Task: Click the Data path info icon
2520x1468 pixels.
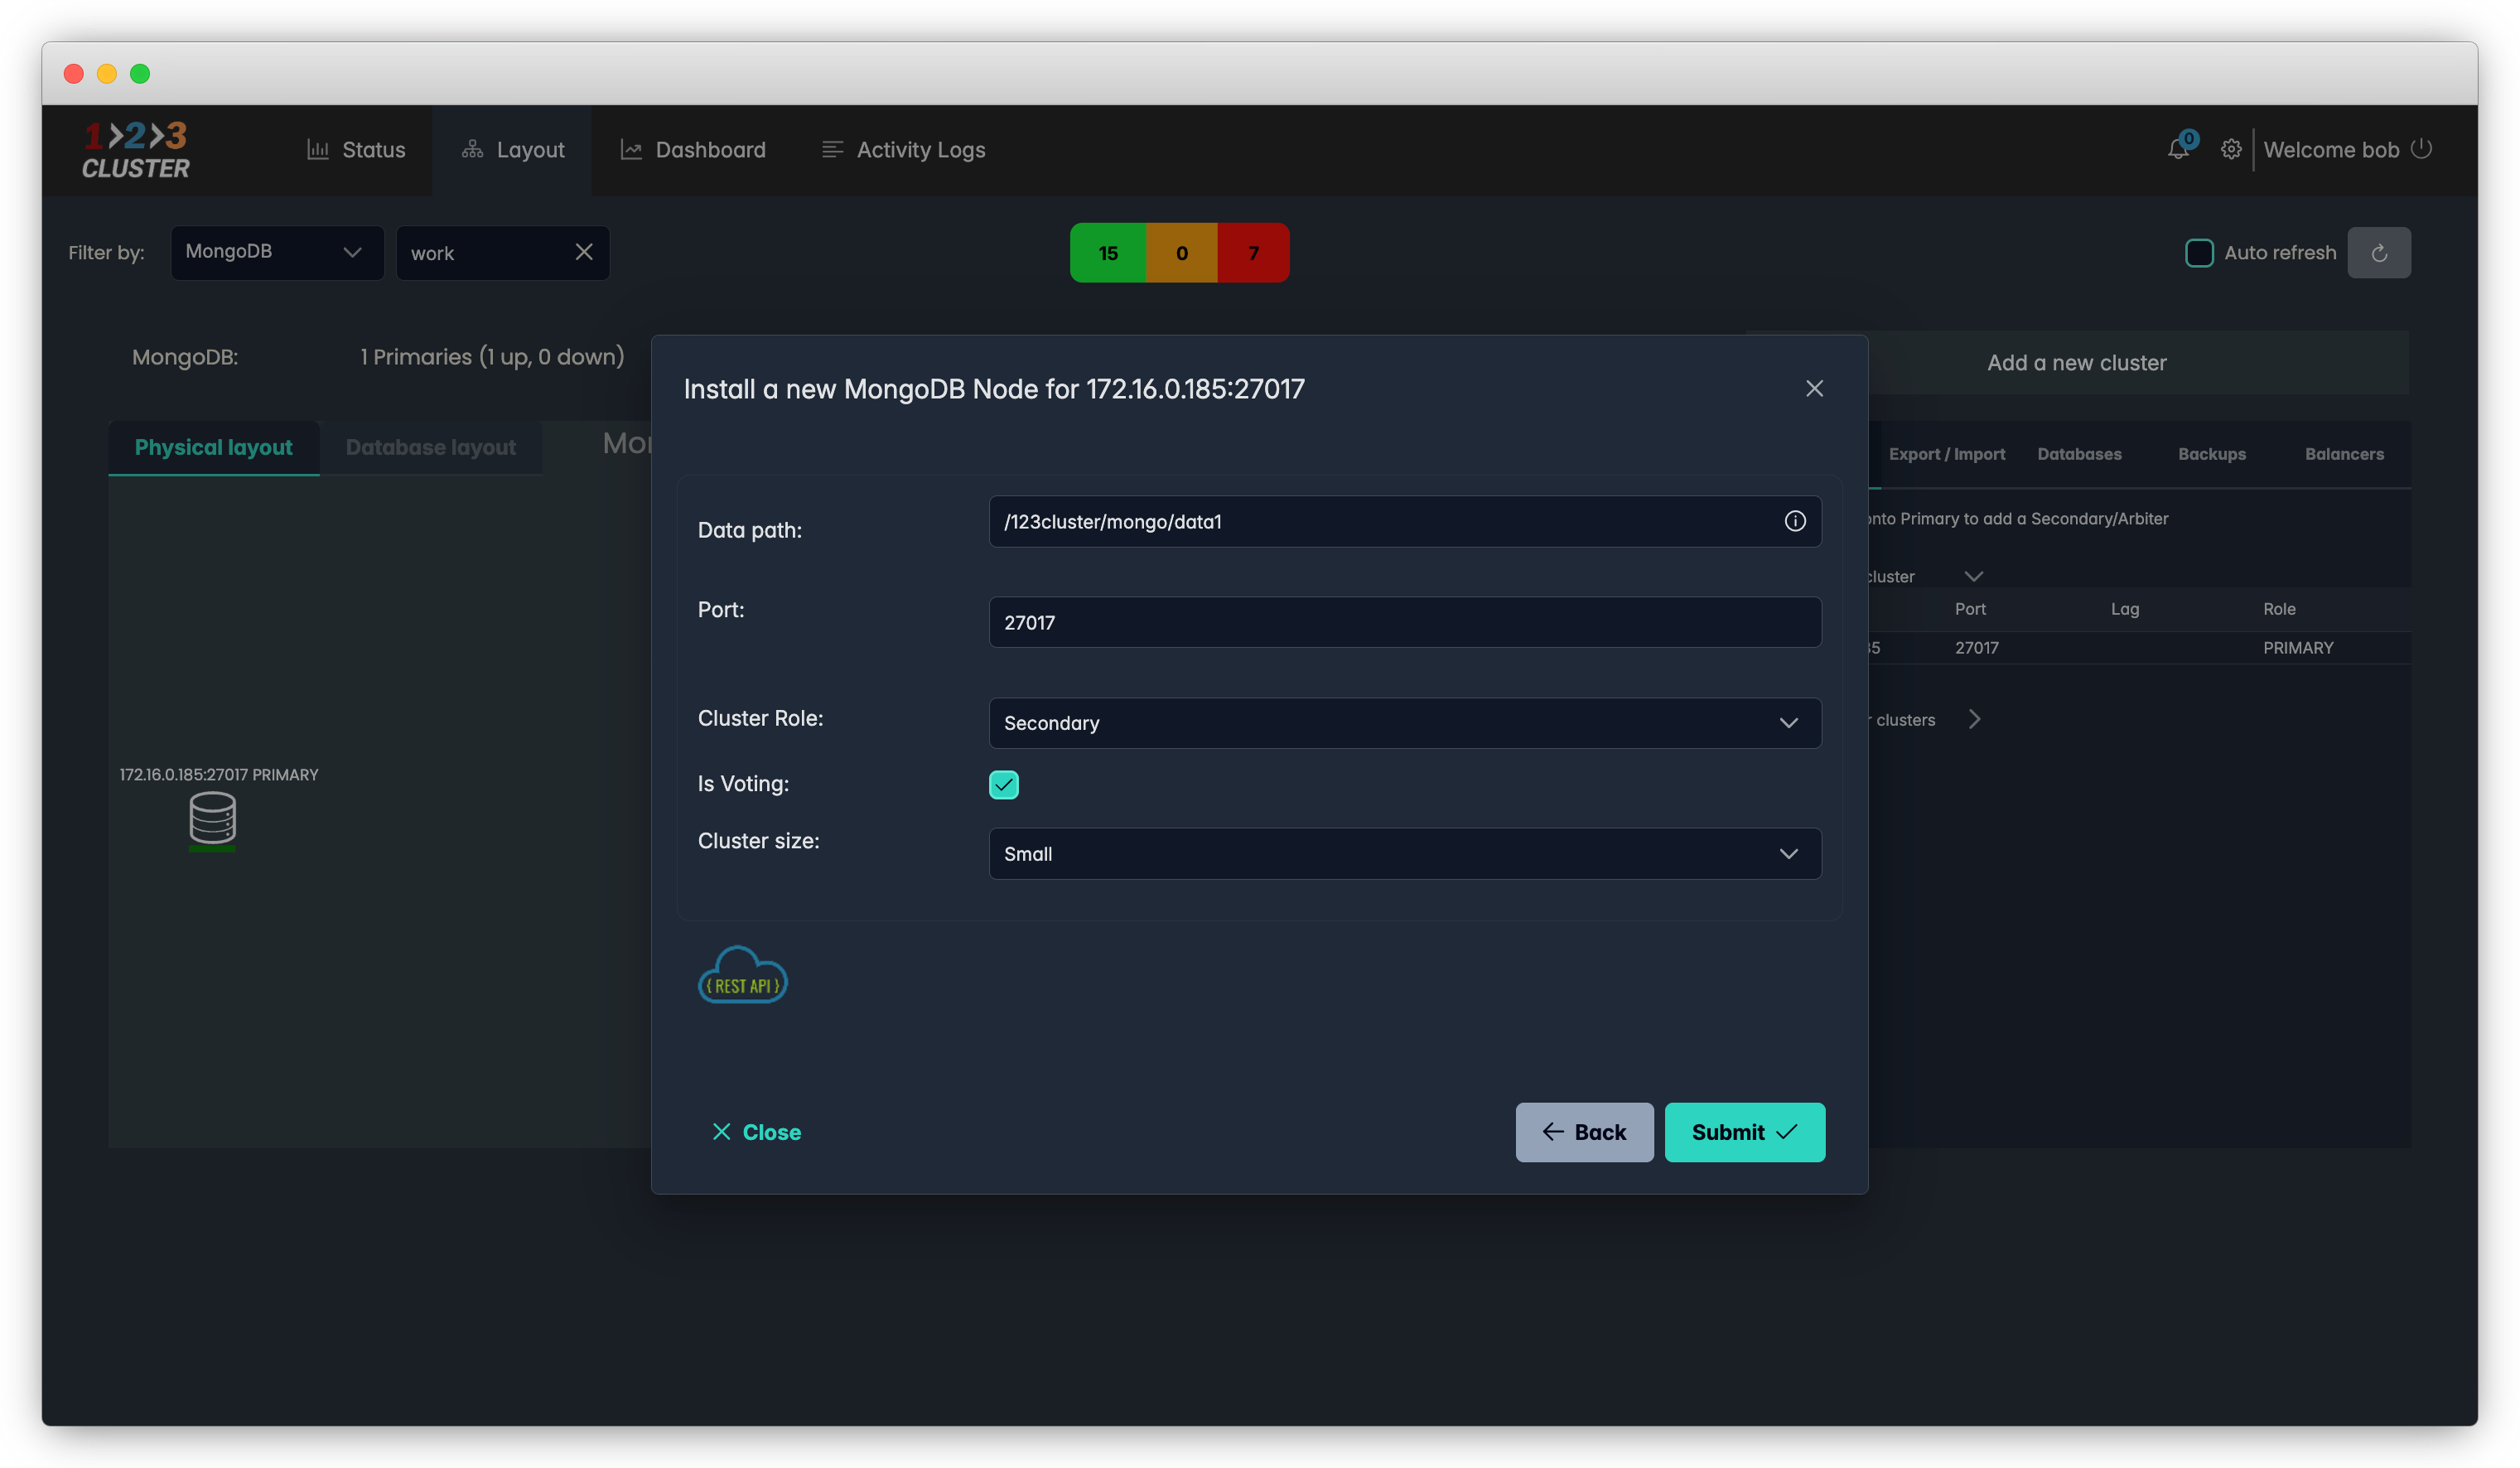Action: click(x=1794, y=521)
